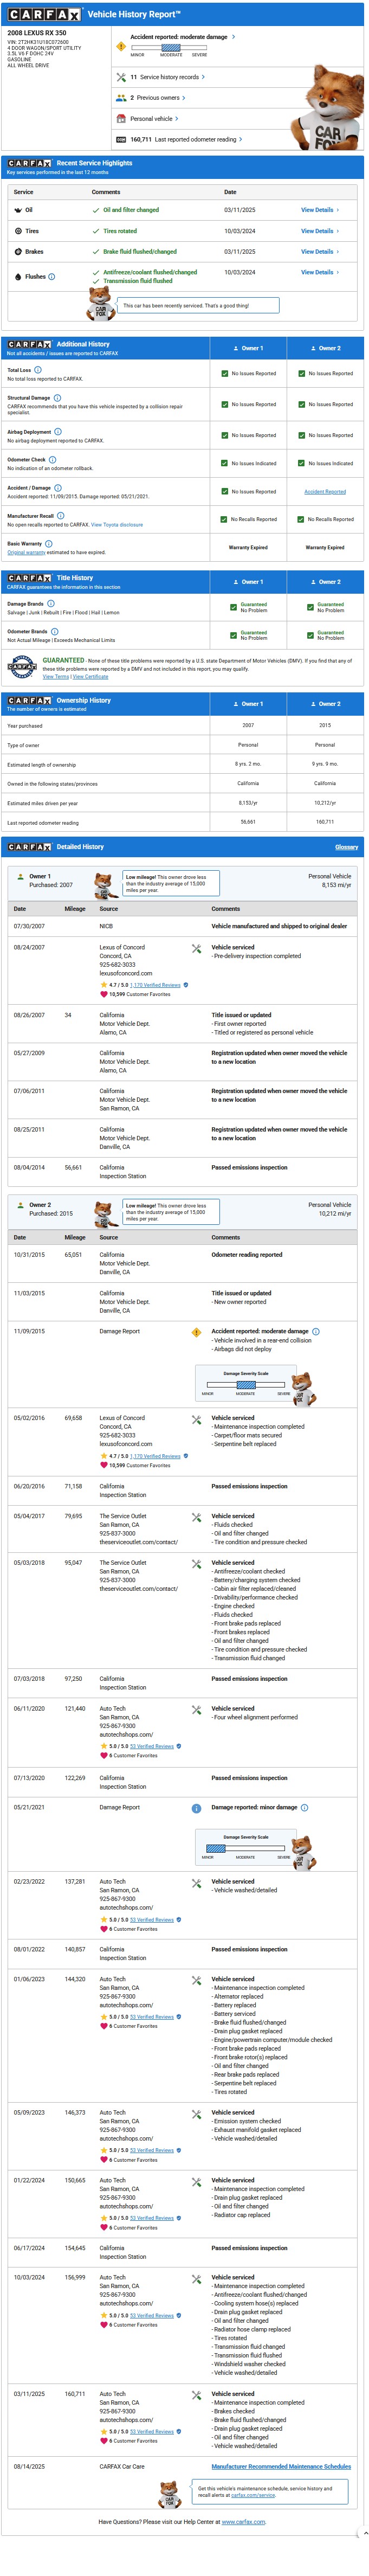Click Owner 1 Damage Brands Guaranteed check mark
Viewport: 369px width, 2576px height.
[234, 607]
